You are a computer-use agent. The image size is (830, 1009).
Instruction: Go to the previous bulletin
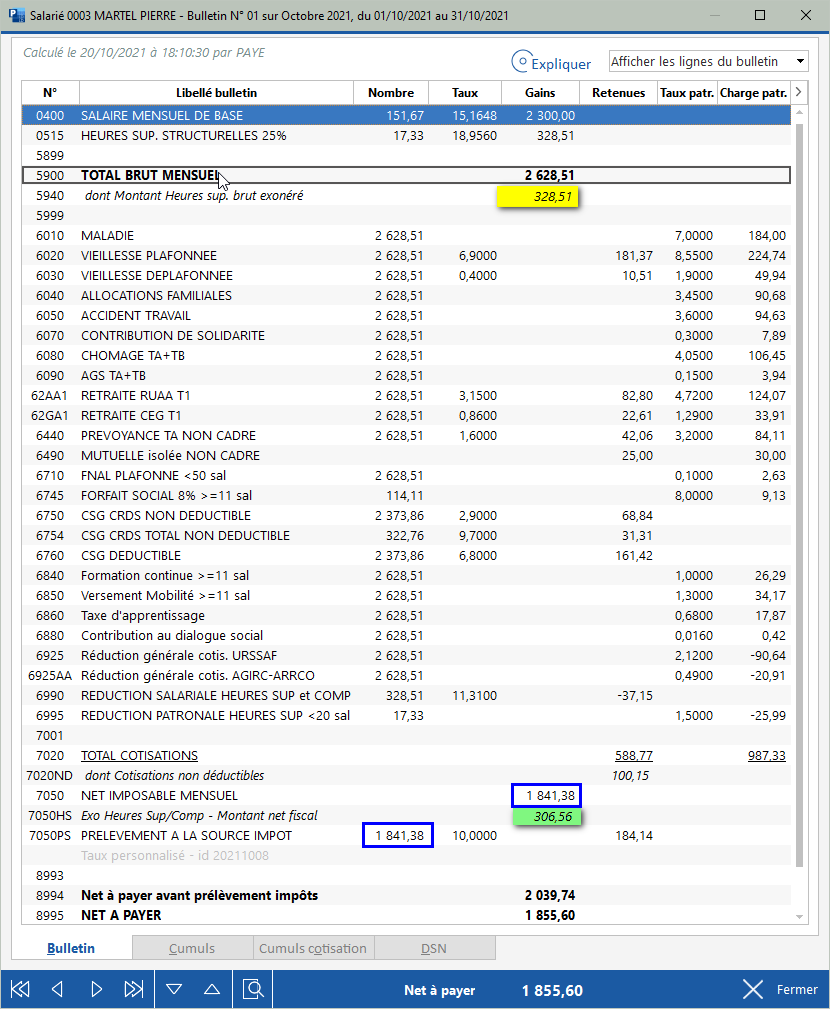(x=57, y=989)
